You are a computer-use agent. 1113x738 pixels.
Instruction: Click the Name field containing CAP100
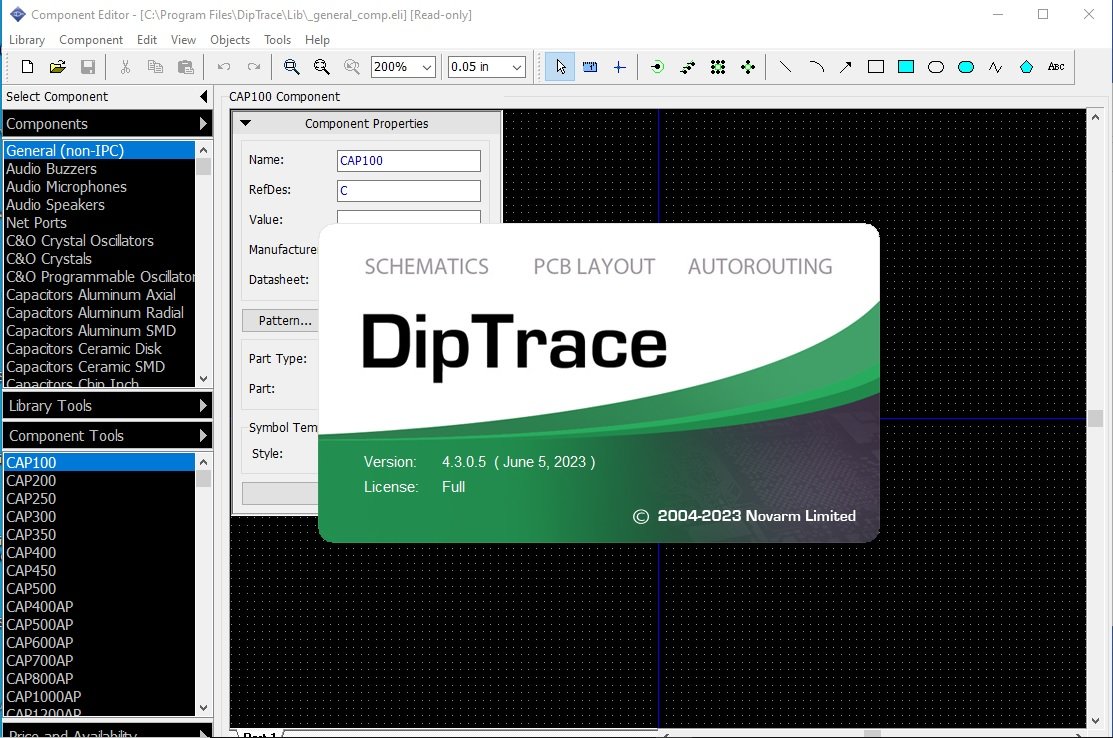(x=408, y=160)
